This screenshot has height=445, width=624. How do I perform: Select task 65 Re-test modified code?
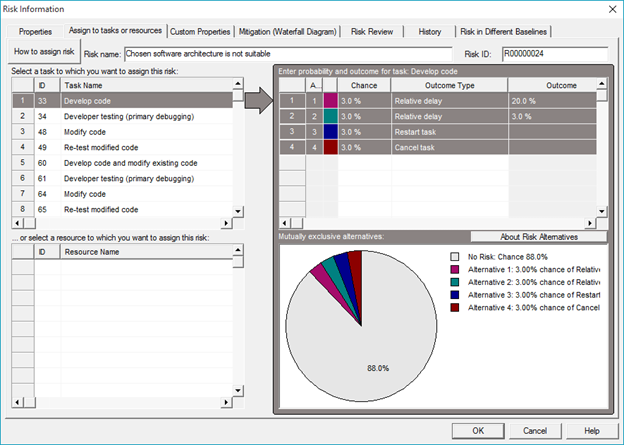123,209
